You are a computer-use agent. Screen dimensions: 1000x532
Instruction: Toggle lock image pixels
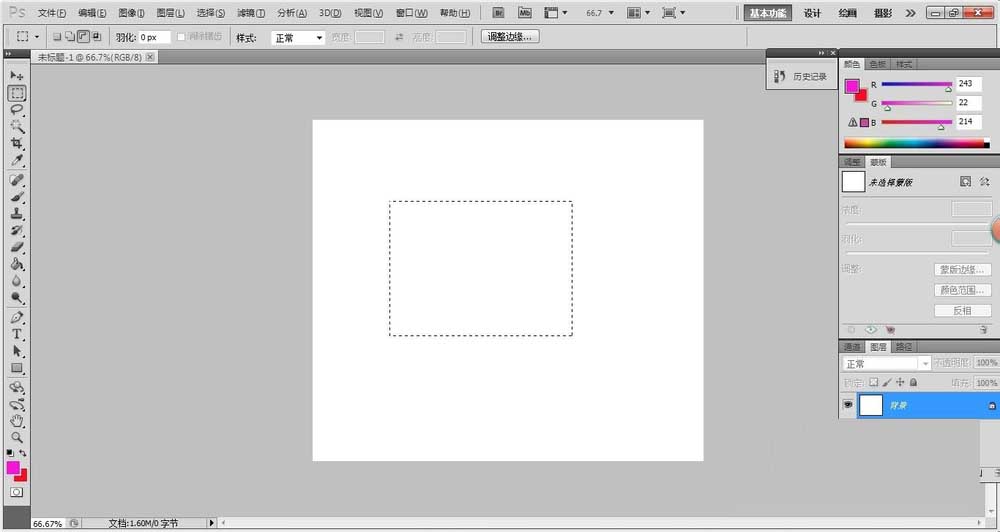(886, 383)
